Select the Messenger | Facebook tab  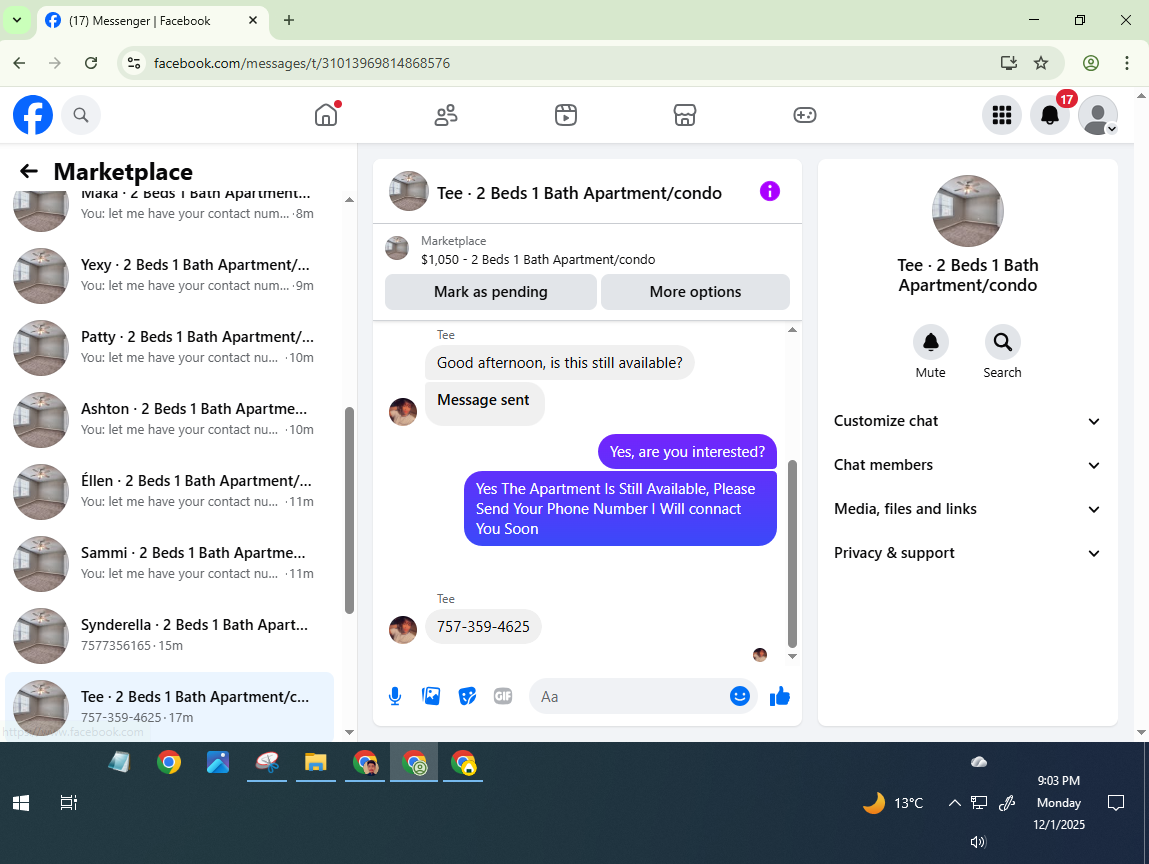(152, 21)
